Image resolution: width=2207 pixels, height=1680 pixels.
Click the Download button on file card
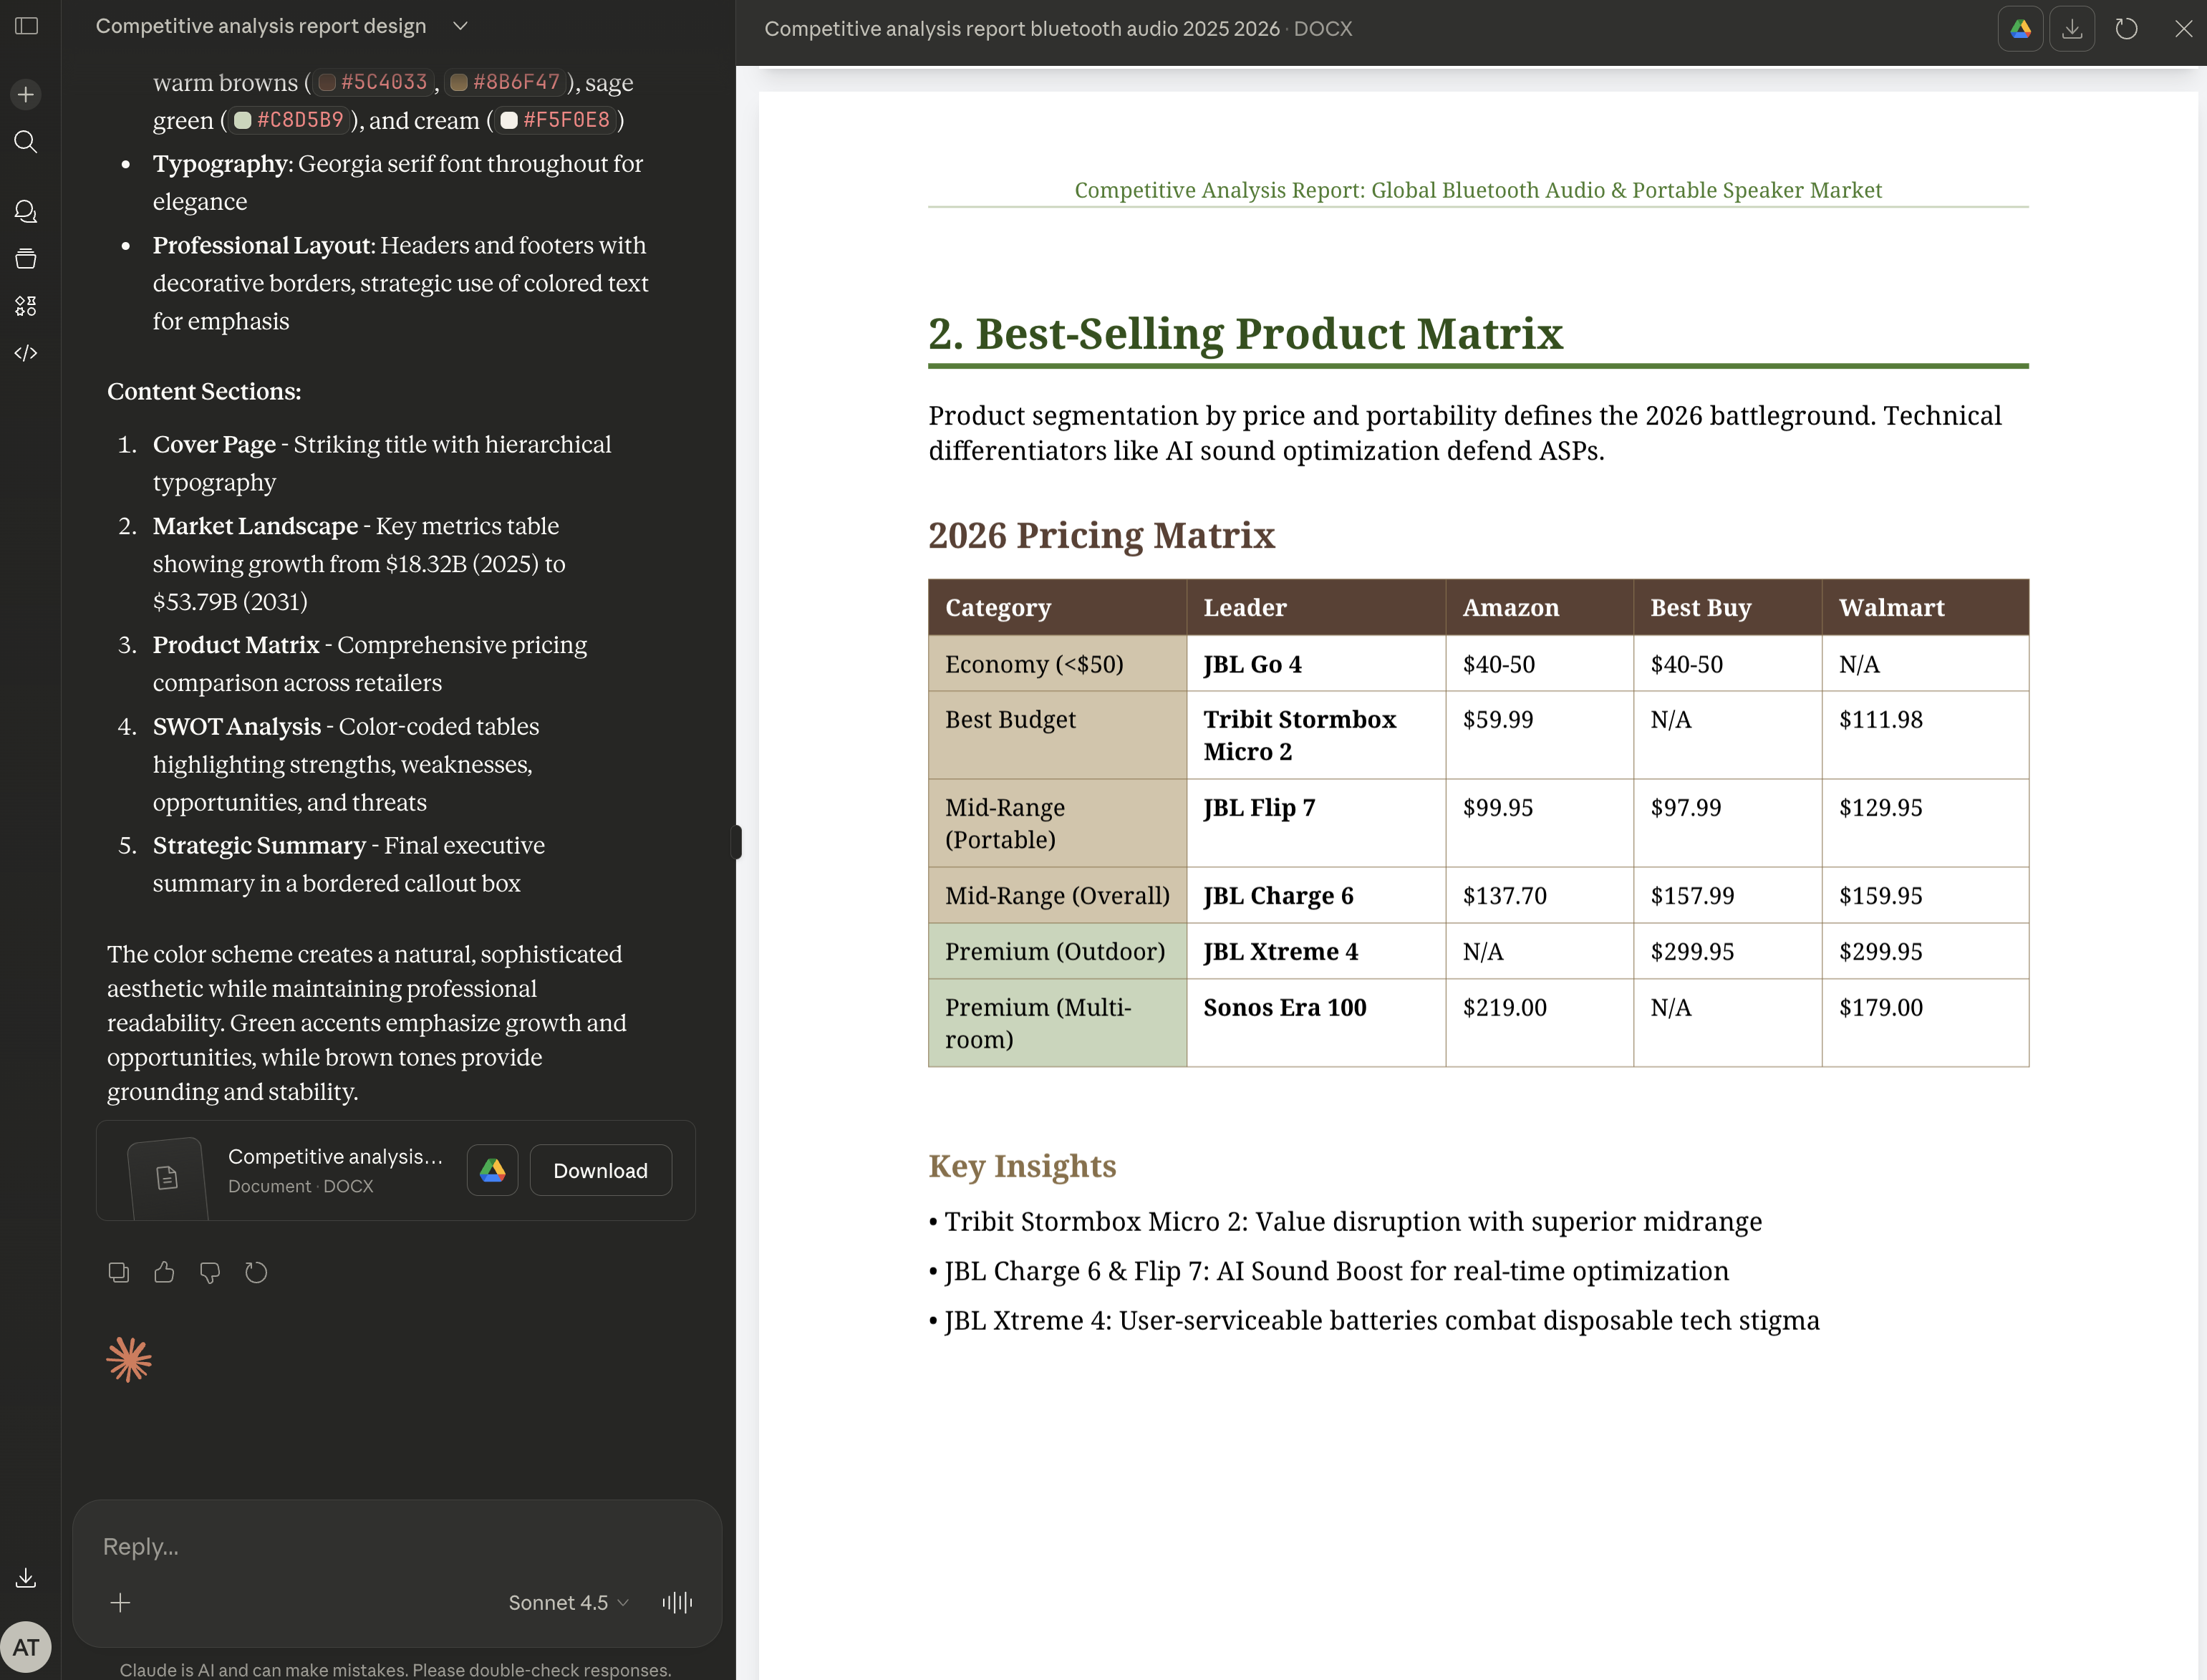(x=600, y=1170)
